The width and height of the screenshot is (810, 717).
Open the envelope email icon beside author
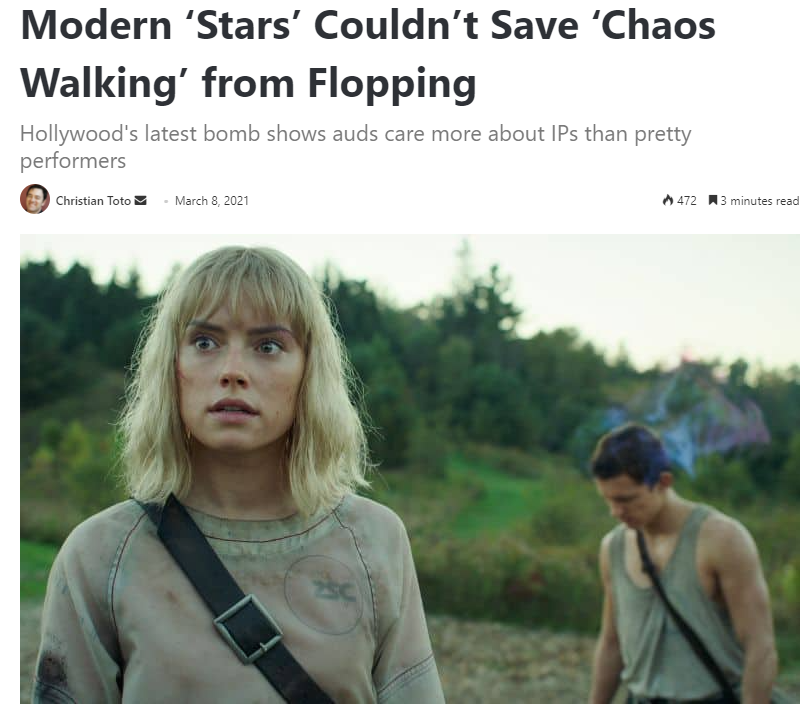click(141, 200)
